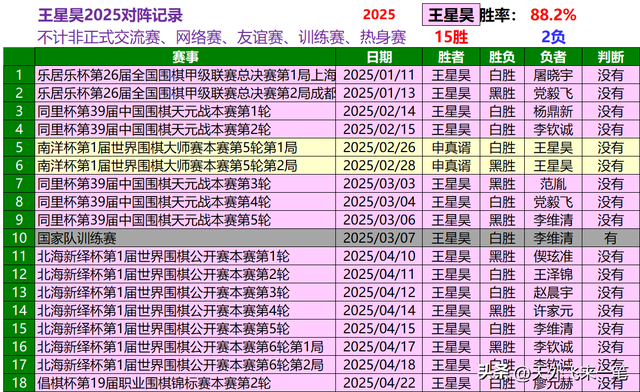Click the 许家元 cell in row 14
Image resolution: width=640 pixels, height=392 pixels.
pyautogui.click(x=553, y=310)
